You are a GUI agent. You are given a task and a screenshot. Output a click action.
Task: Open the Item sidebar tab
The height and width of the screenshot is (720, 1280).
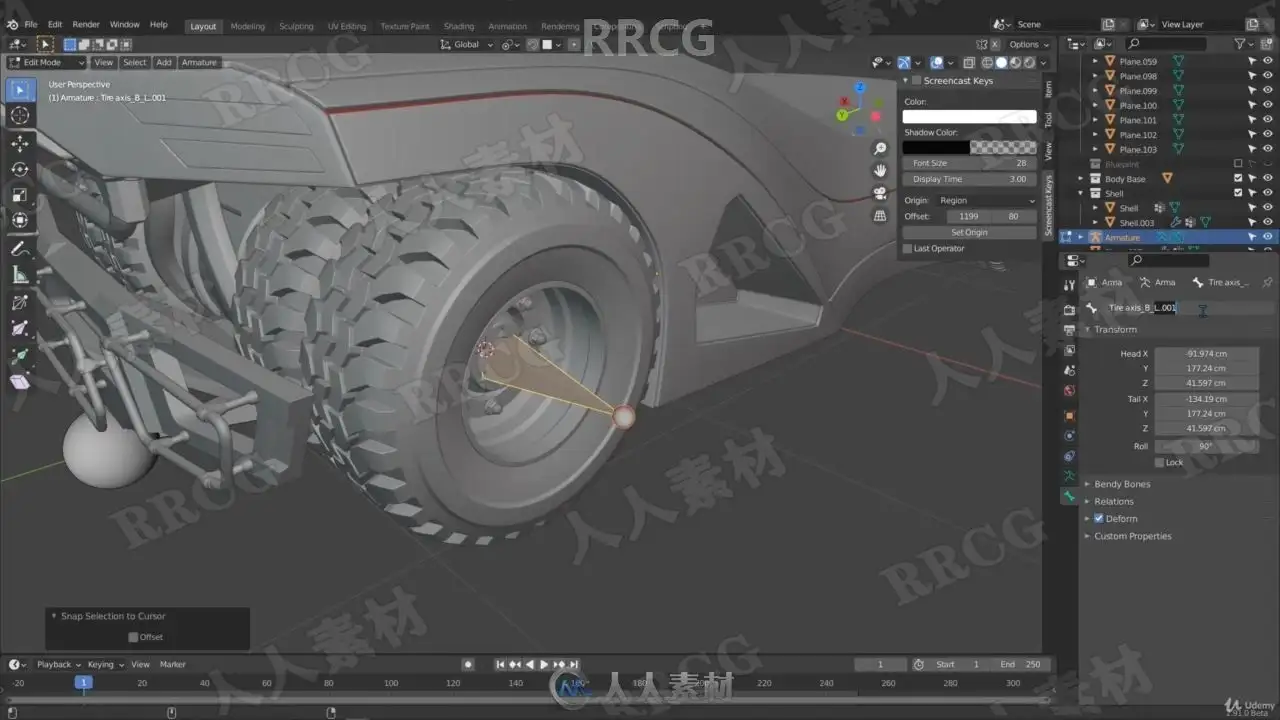(1048, 89)
